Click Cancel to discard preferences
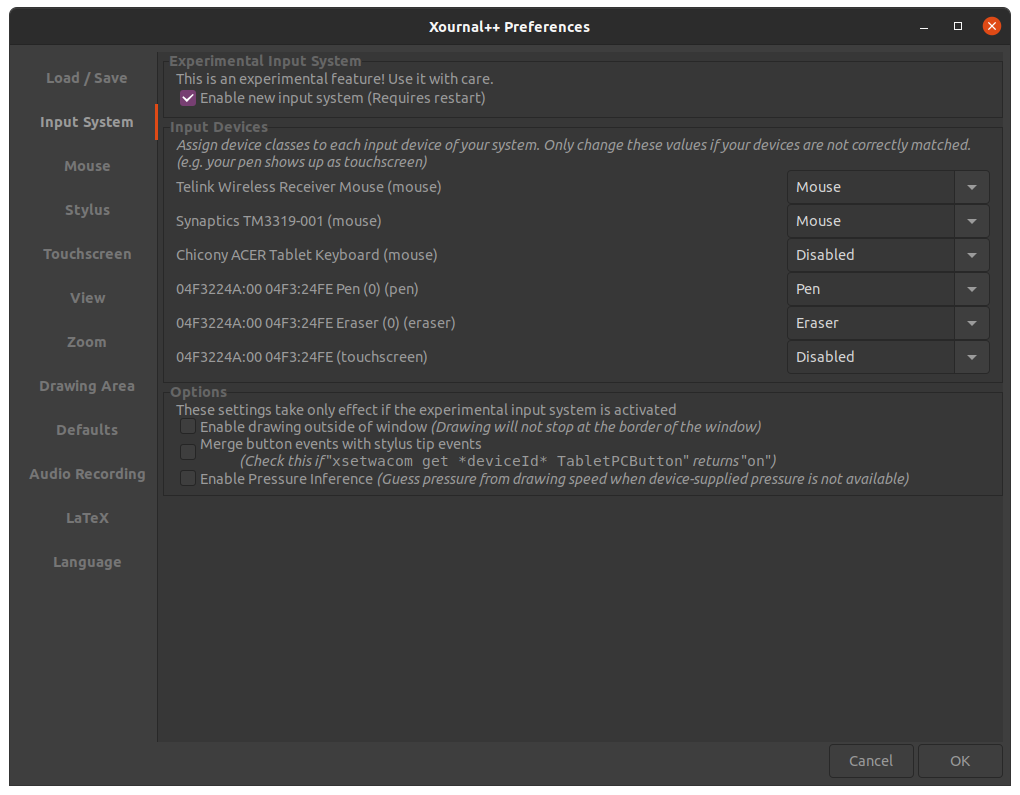This screenshot has height=795, width=1020. 871,761
